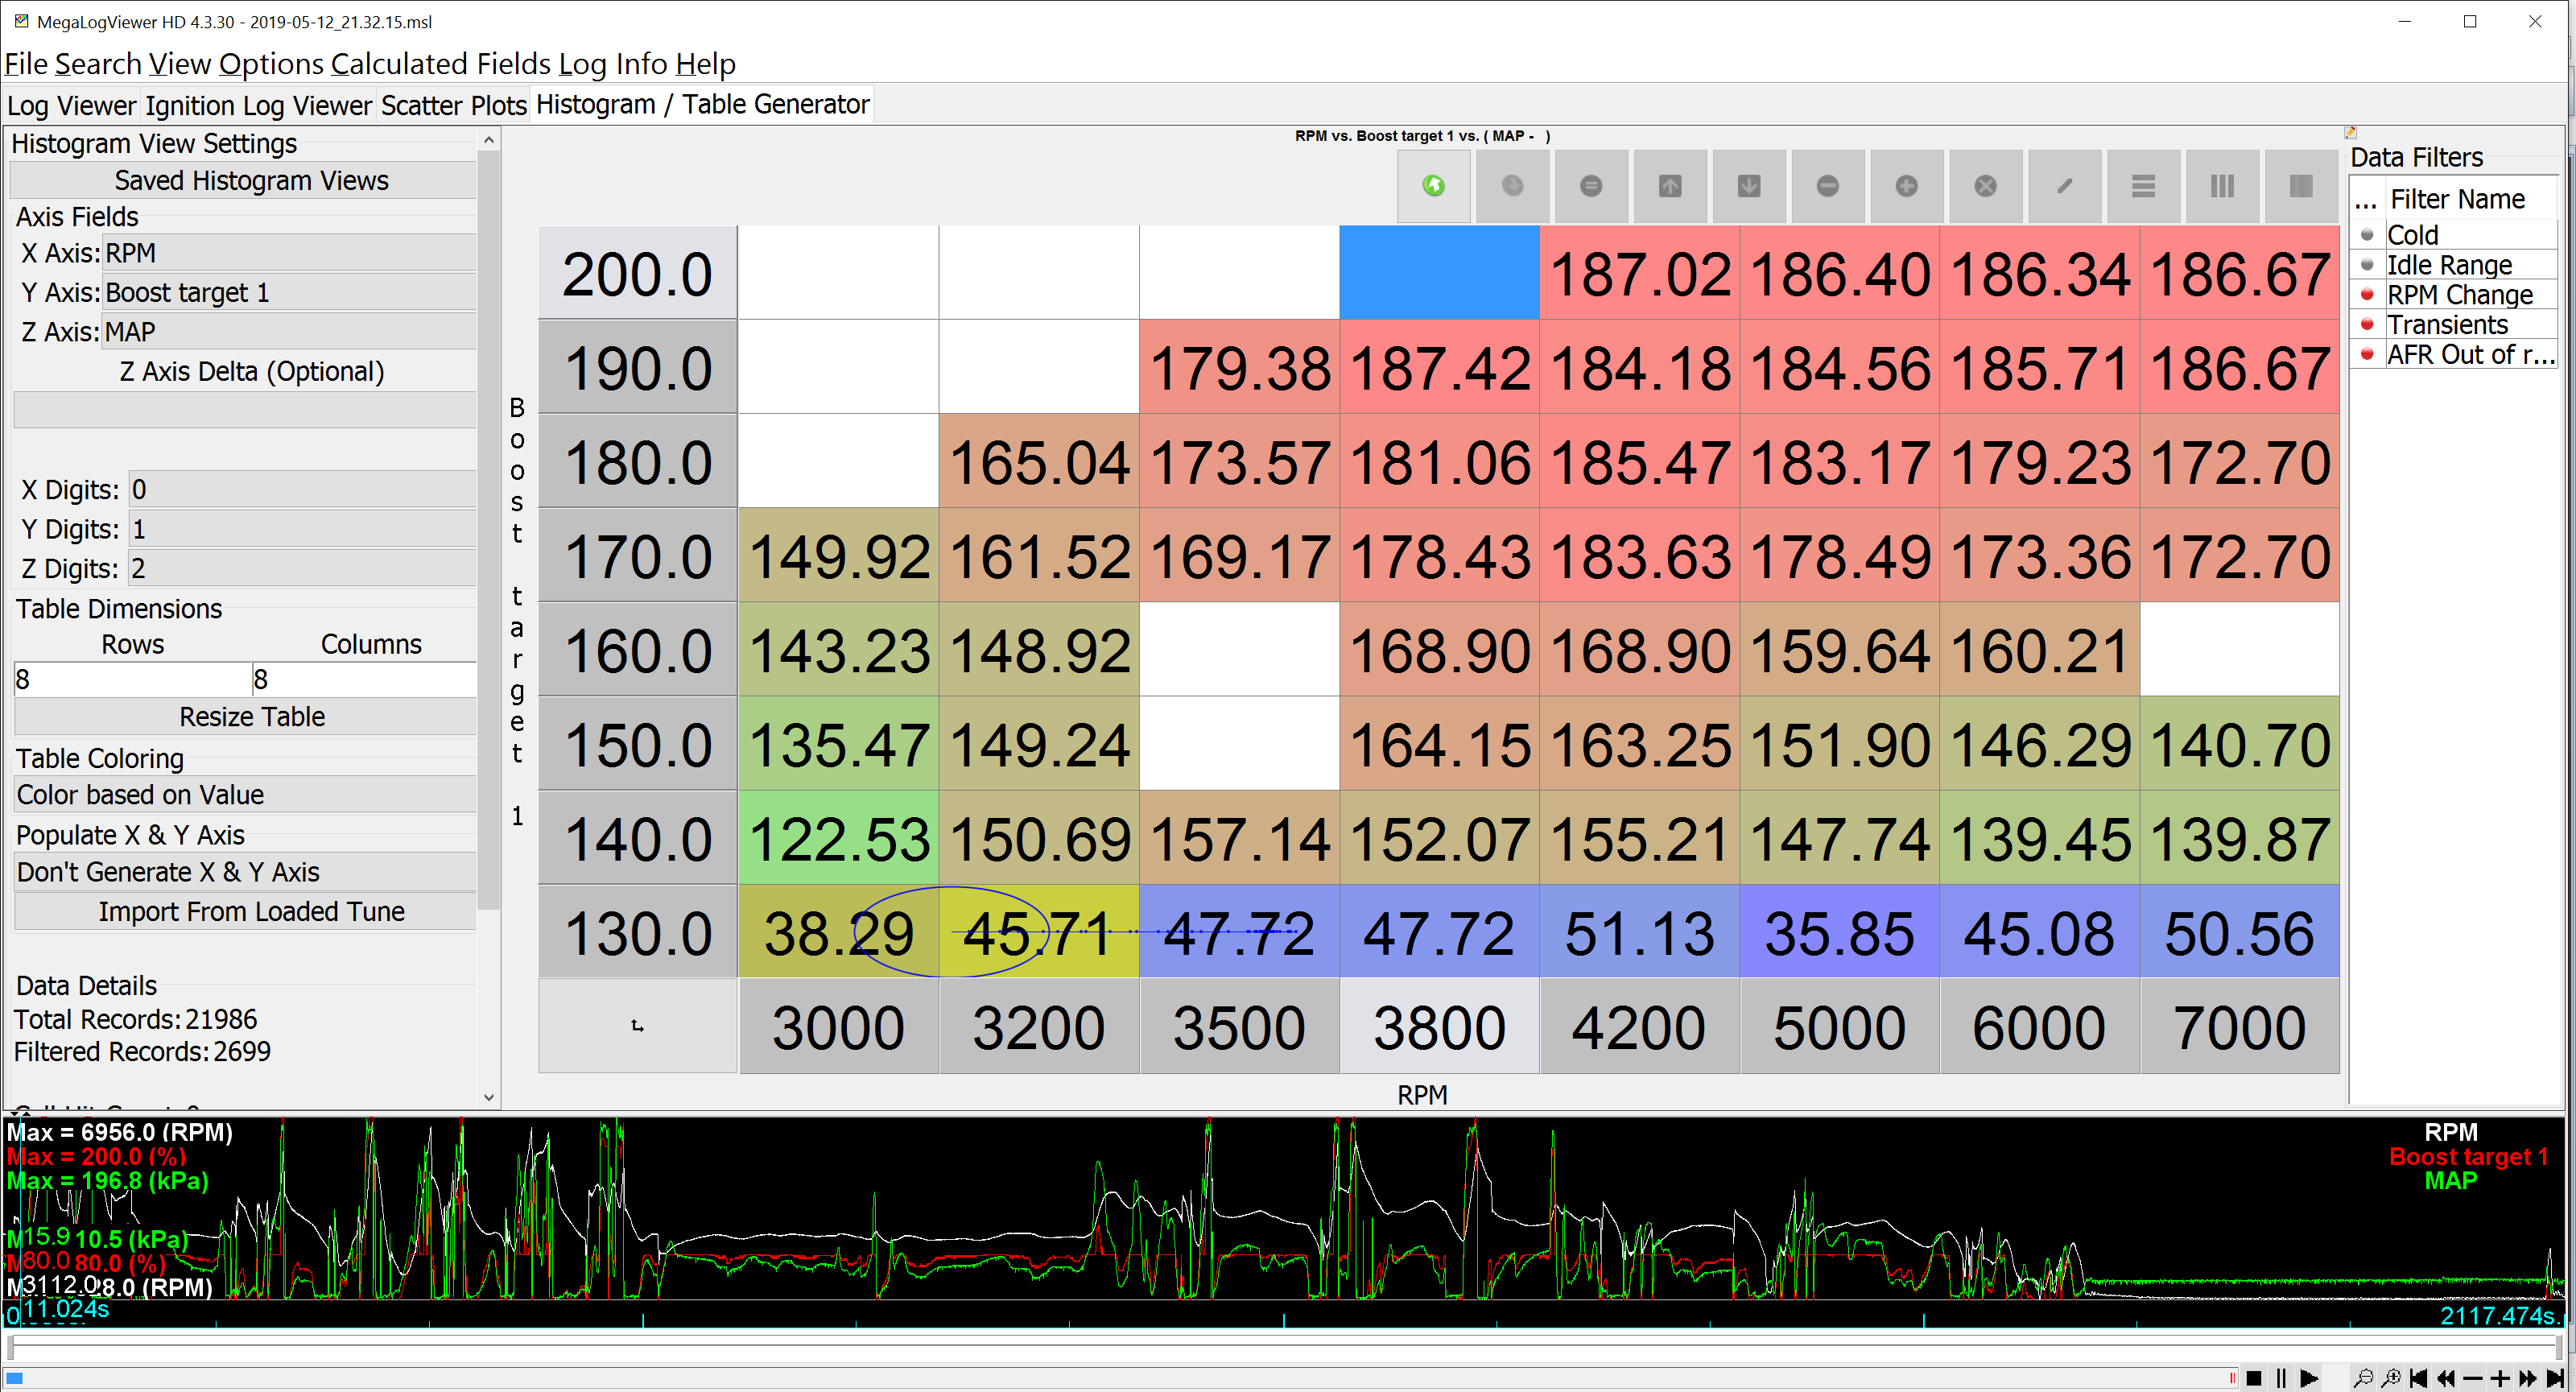
Task: Open the X Axis RPM field selector
Action: point(288,253)
